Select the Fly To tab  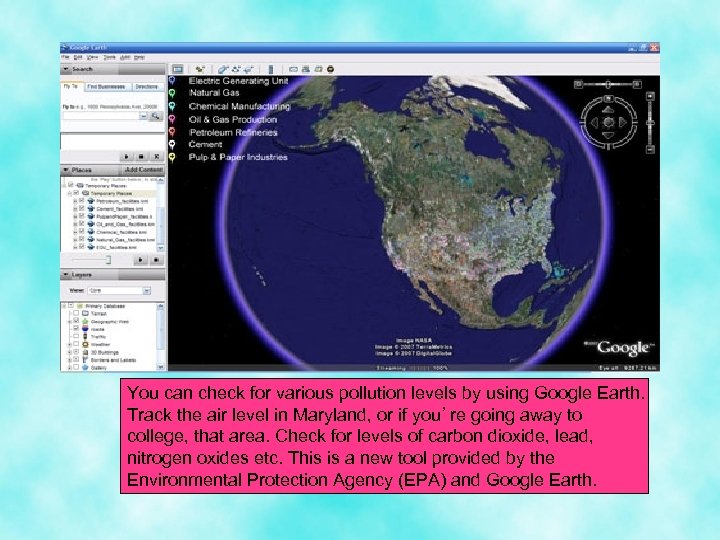[71, 87]
